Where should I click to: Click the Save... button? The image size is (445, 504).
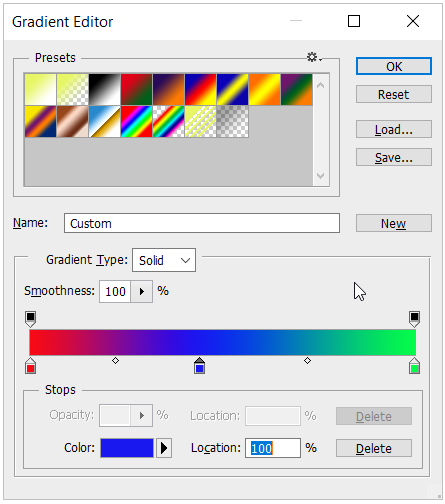(394, 157)
